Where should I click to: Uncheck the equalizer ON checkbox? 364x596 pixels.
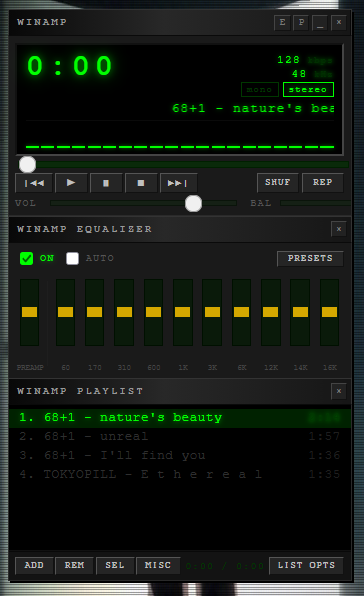pyautogui.click(x=27, y=258)
